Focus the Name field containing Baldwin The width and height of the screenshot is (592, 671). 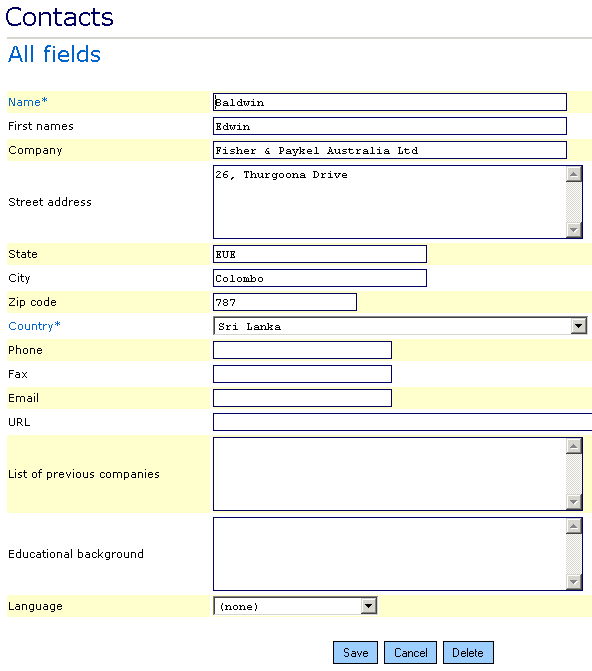coord(390,102)
